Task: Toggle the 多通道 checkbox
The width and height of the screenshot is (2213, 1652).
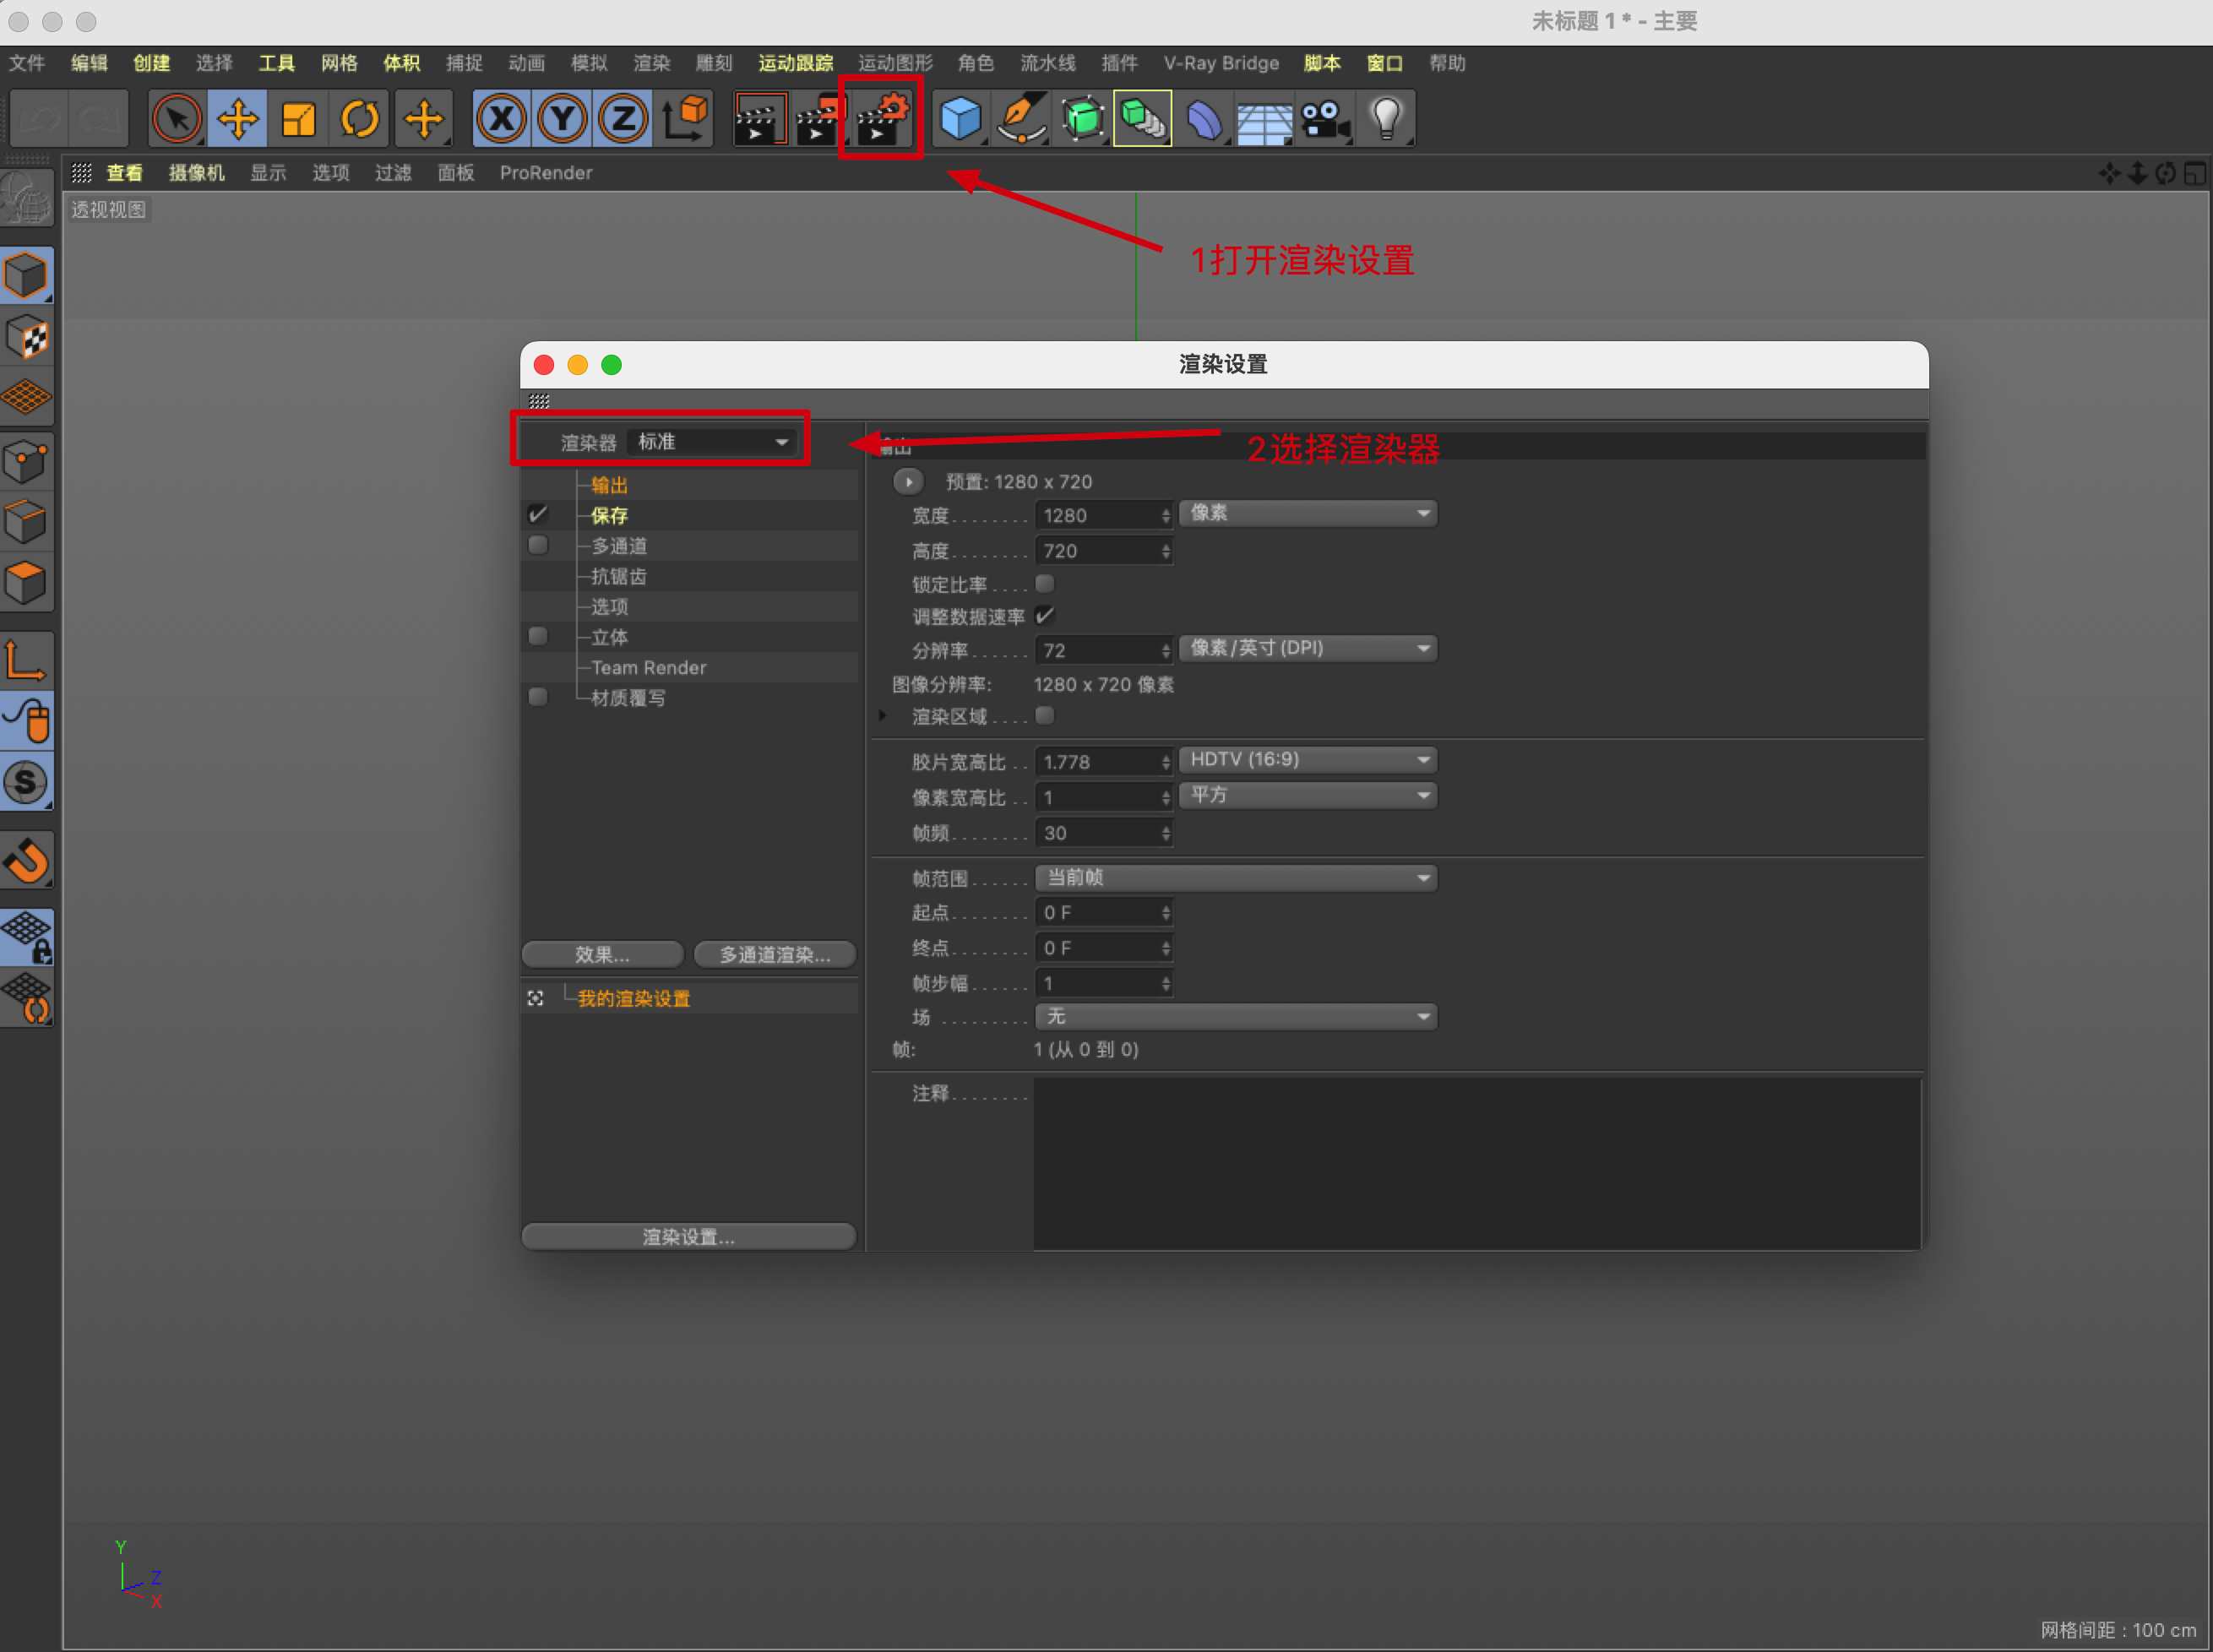Action: (x=538, y=545)
